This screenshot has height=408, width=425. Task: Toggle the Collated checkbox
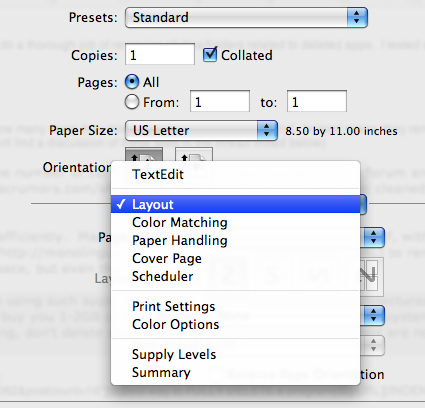(x=210, y=54)
